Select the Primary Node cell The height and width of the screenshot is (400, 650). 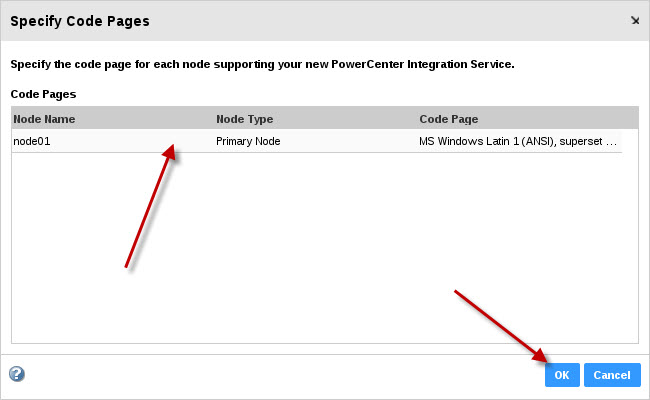point(248,141)
